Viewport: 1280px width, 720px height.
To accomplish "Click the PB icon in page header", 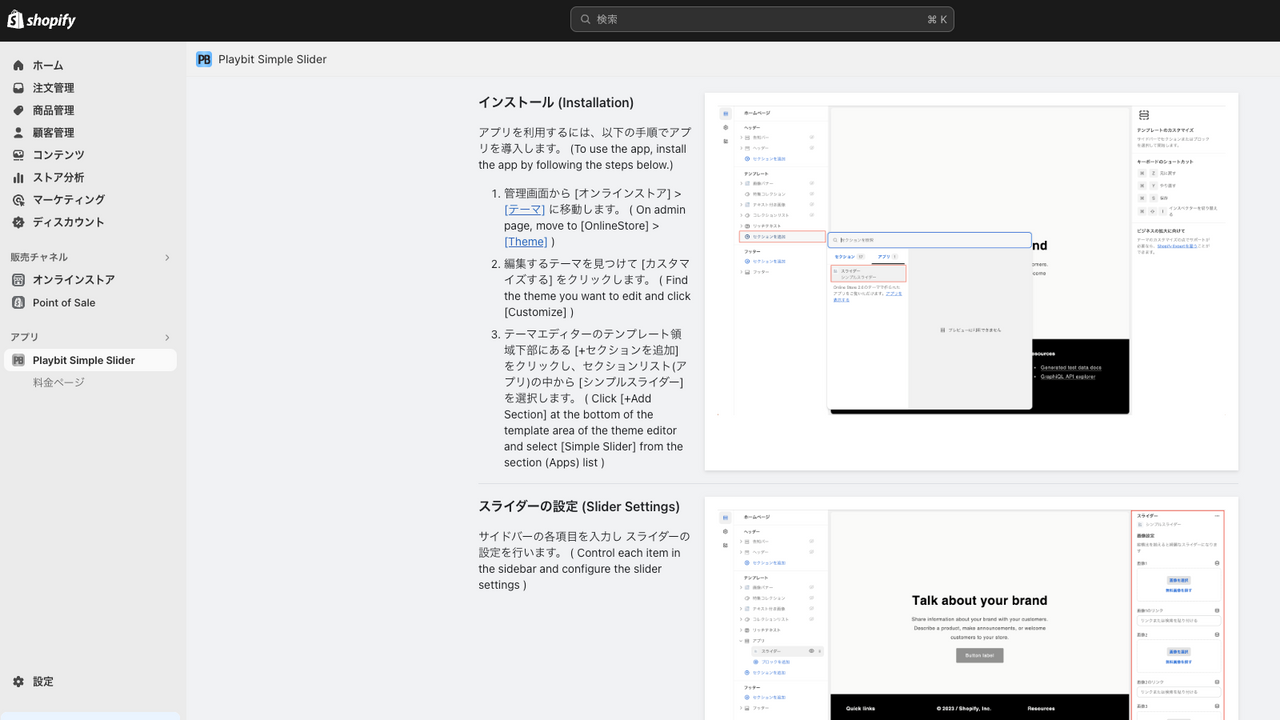I will 204,59.
